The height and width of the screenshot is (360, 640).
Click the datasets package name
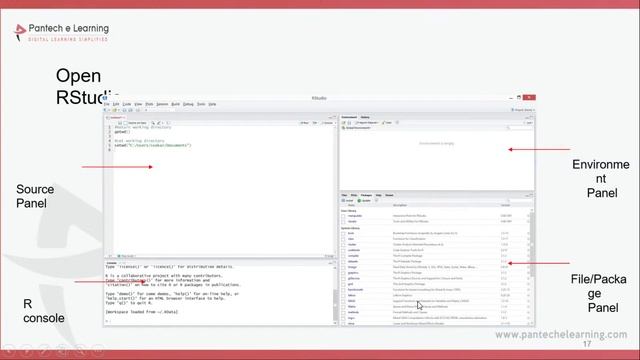pyautogui.click(x=353, y=261)
